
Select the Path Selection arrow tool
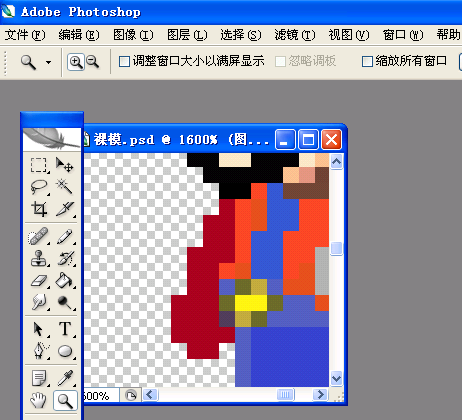click(39, 329)
